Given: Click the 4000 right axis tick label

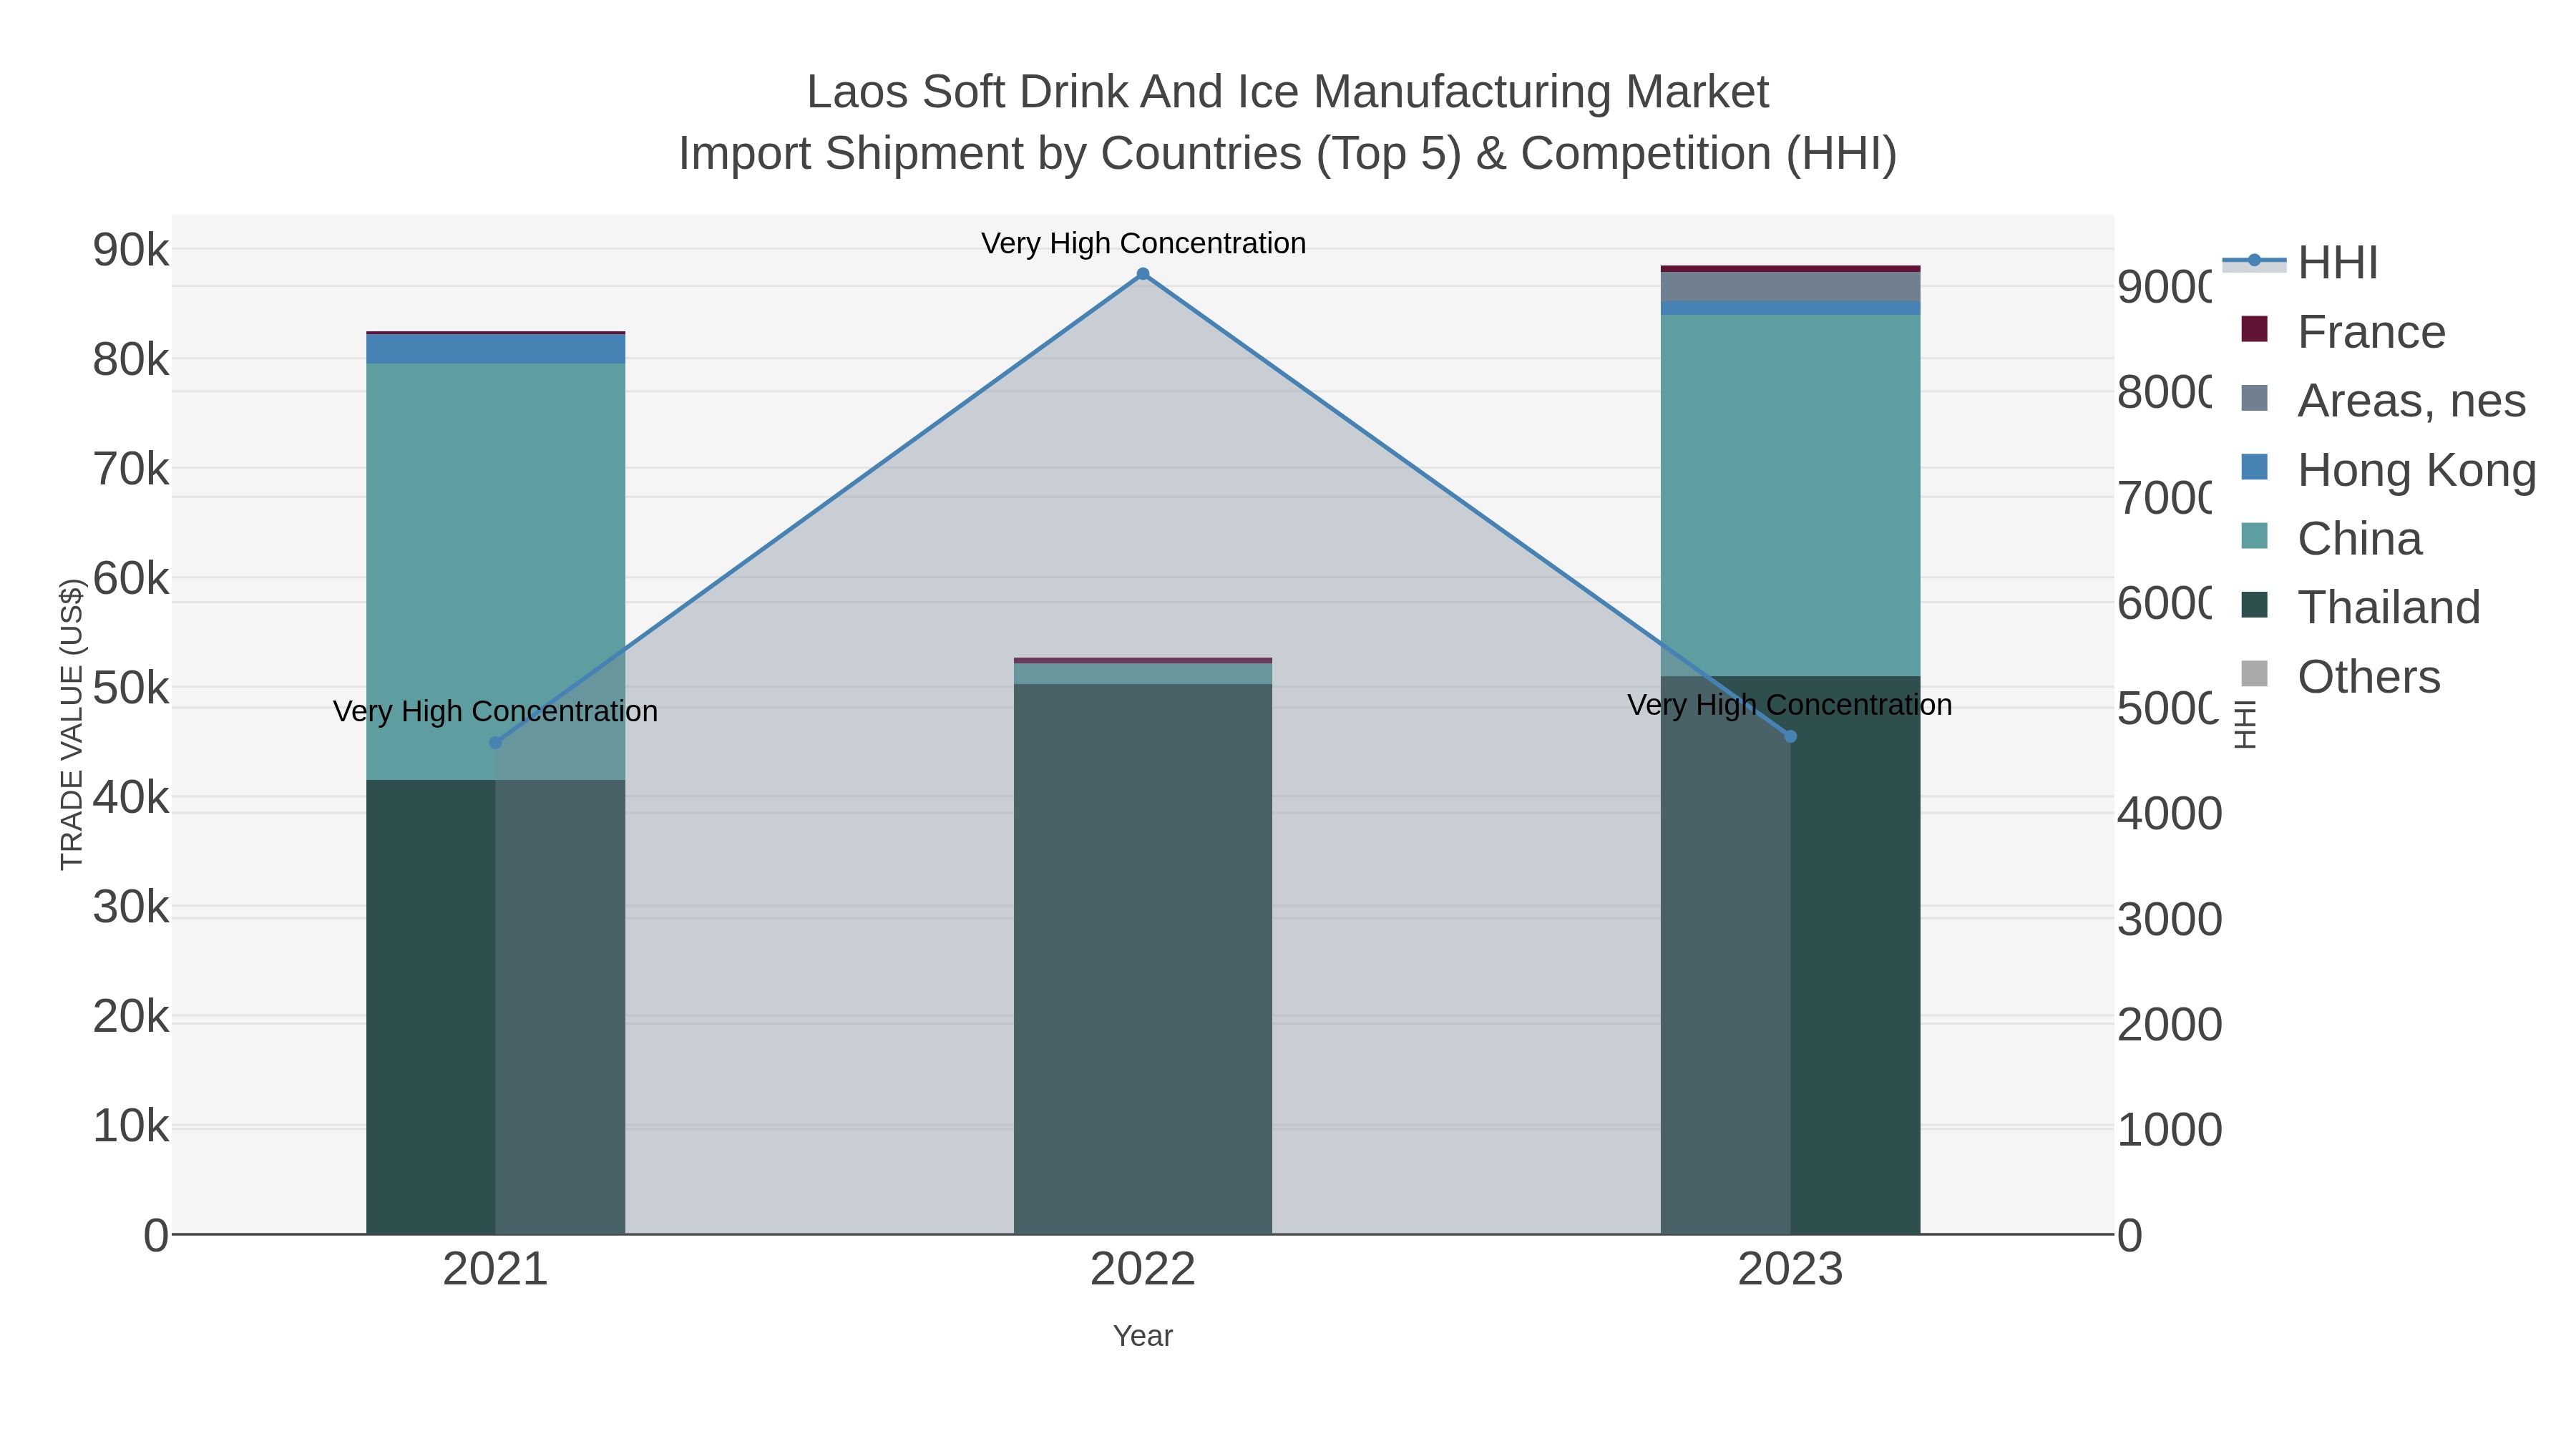Looking at the screenshot, I should [x=2169, y=814].
